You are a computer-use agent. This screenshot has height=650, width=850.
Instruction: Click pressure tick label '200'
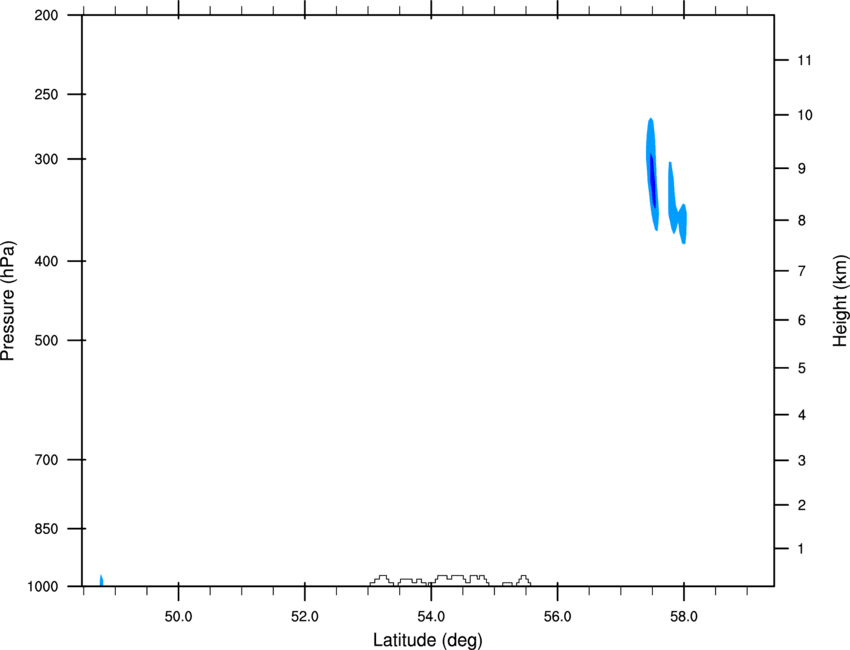46,15
